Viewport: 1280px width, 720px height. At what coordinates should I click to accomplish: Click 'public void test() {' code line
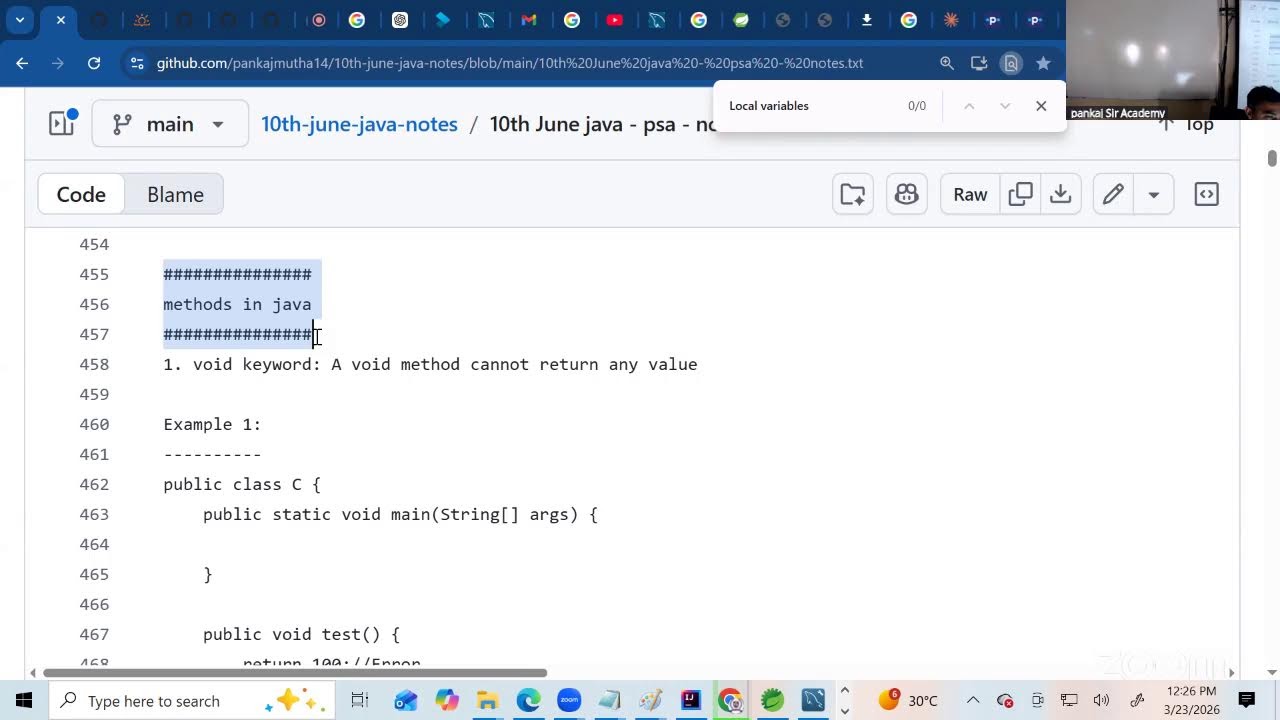tap(301, 634)
